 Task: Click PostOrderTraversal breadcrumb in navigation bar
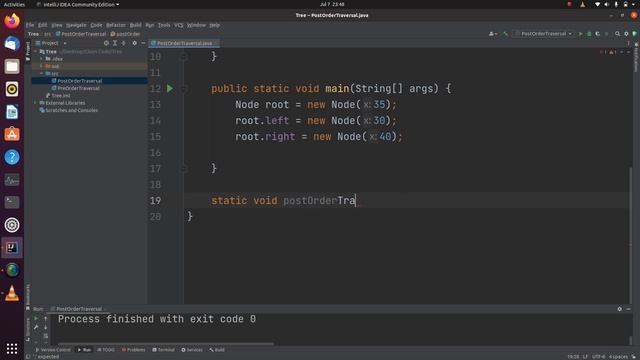(x=81, y=34)
